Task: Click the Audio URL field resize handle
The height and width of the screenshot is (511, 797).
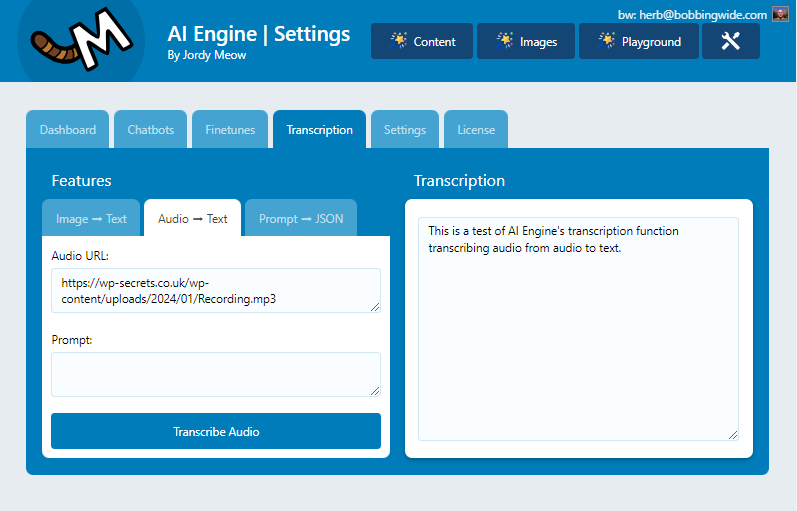Action: click(x=375, y=307)
